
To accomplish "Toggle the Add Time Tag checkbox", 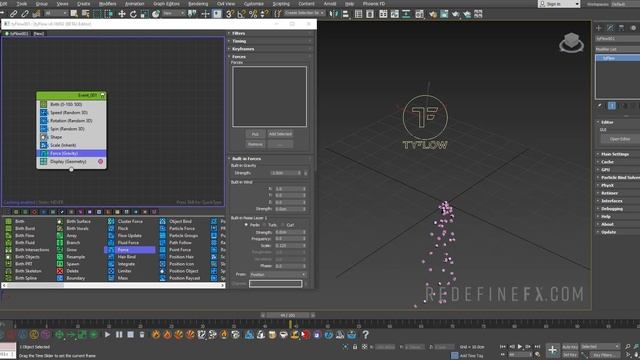I will (x=454, y=356).
